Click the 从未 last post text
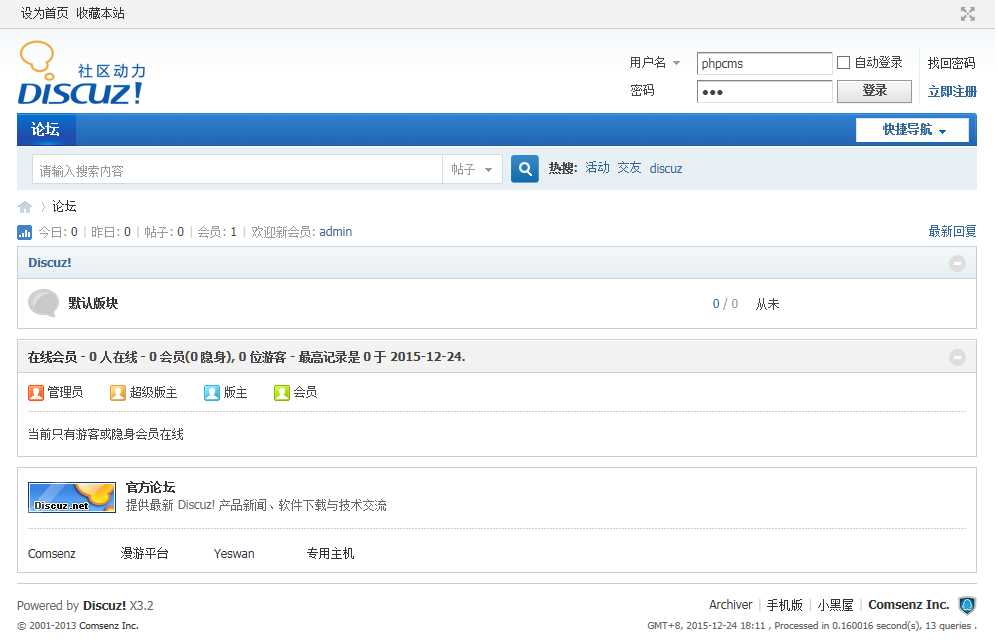998x642 pixels. pos(768,304)
